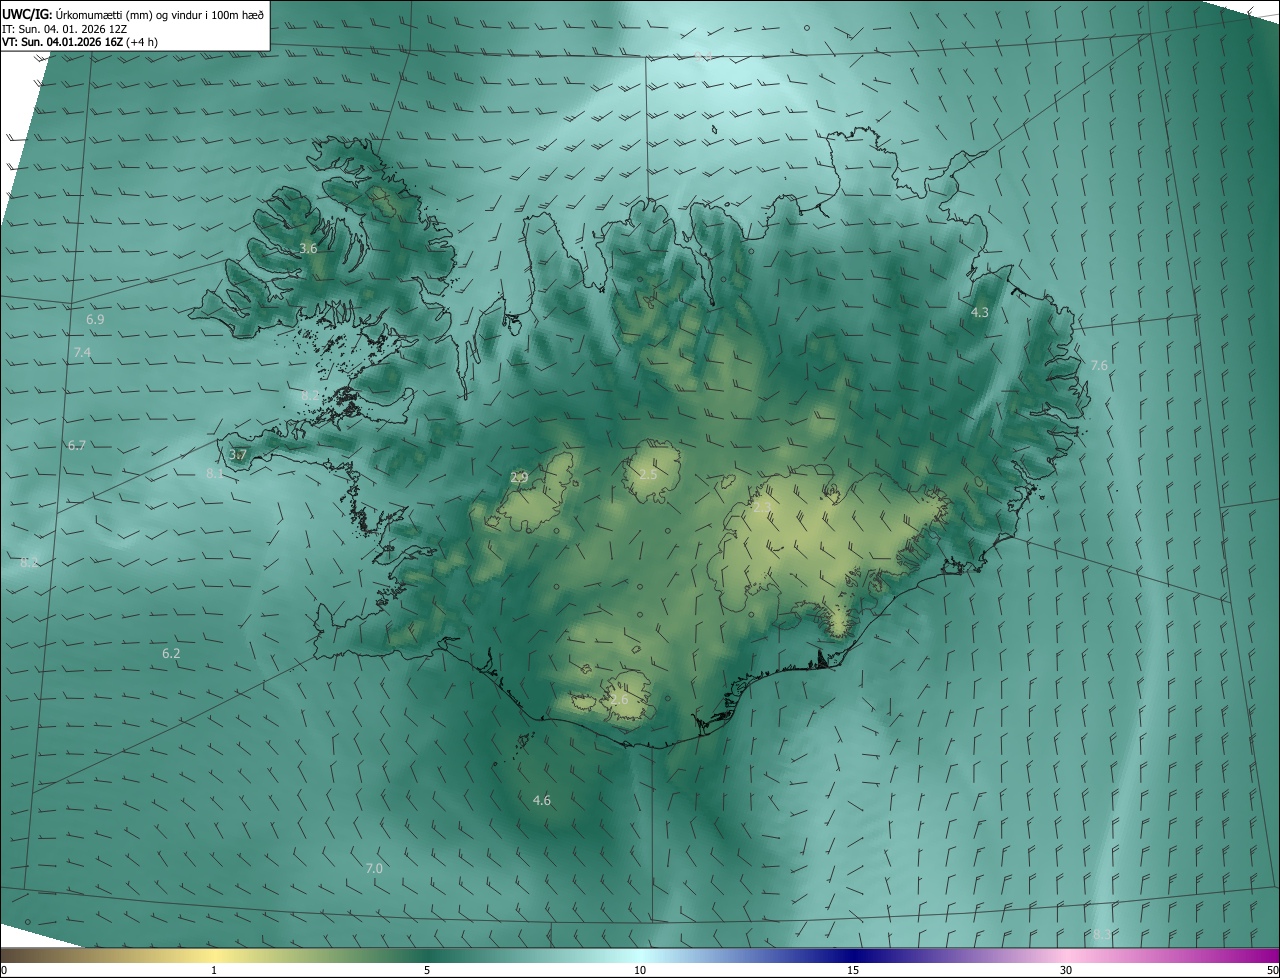
Task: Click the 5 tick on the color scale
Action: 427,970
